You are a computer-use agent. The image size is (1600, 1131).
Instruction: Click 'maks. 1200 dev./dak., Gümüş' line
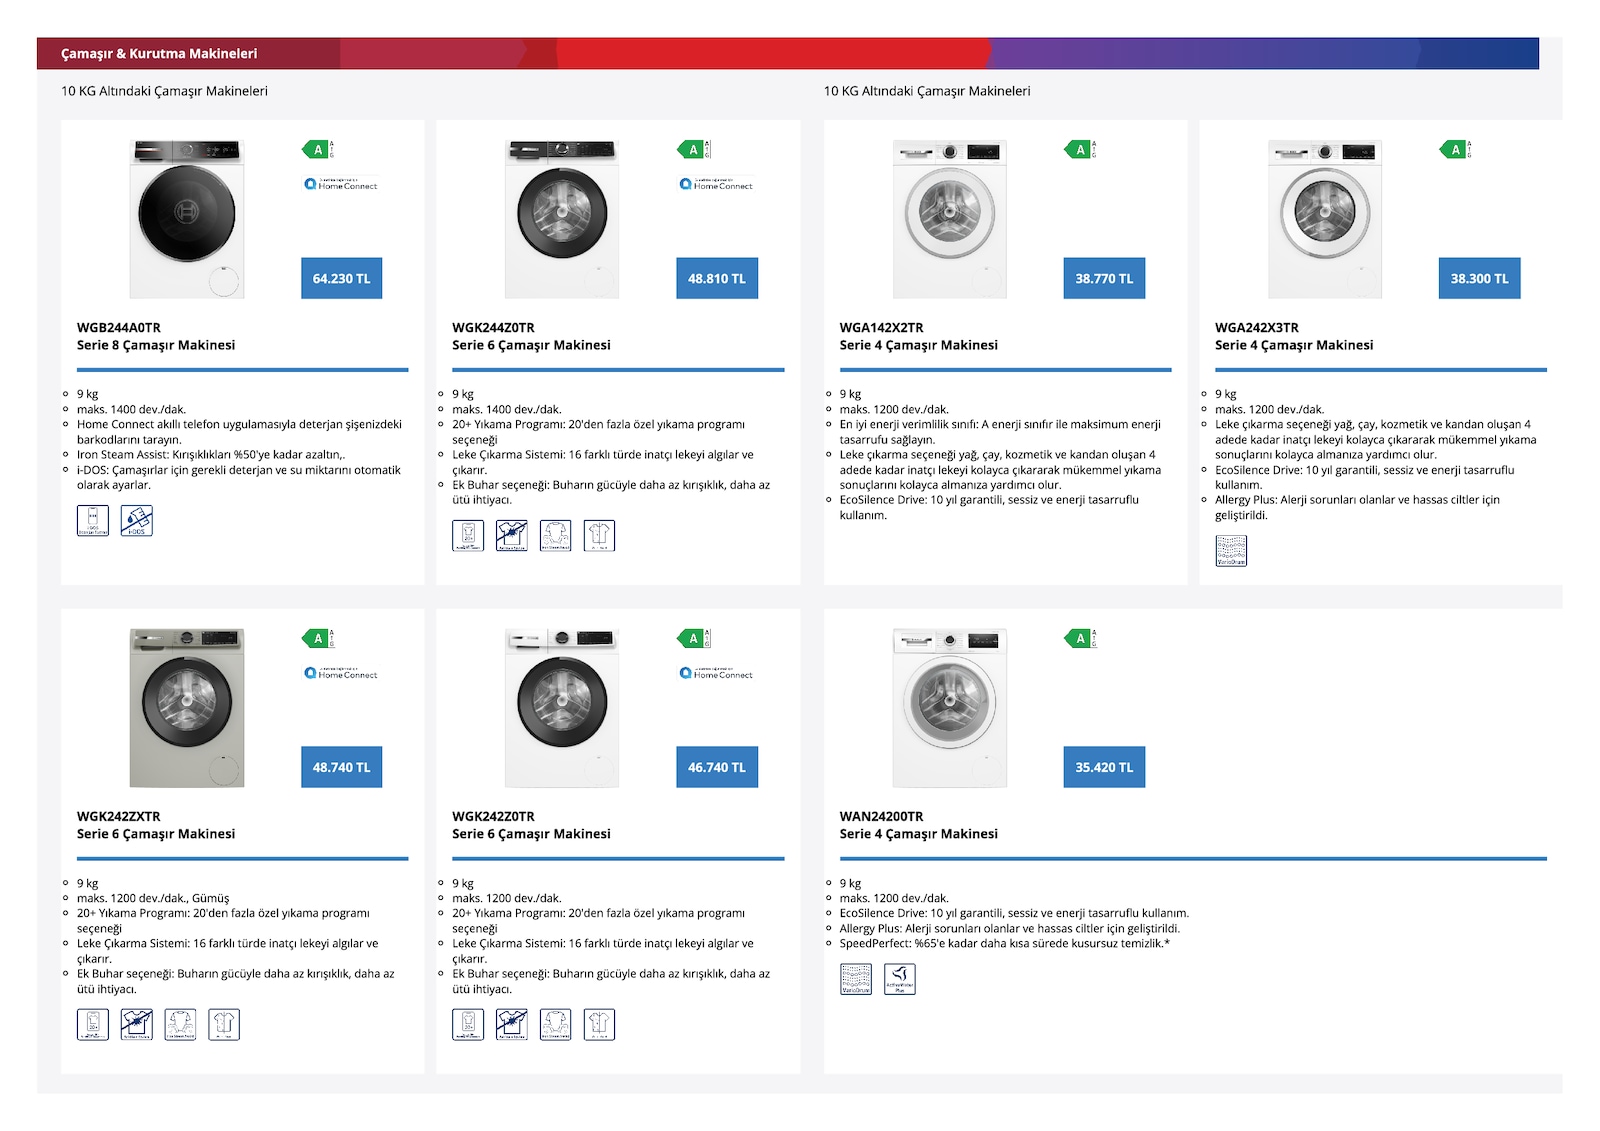tap(153, 898)
